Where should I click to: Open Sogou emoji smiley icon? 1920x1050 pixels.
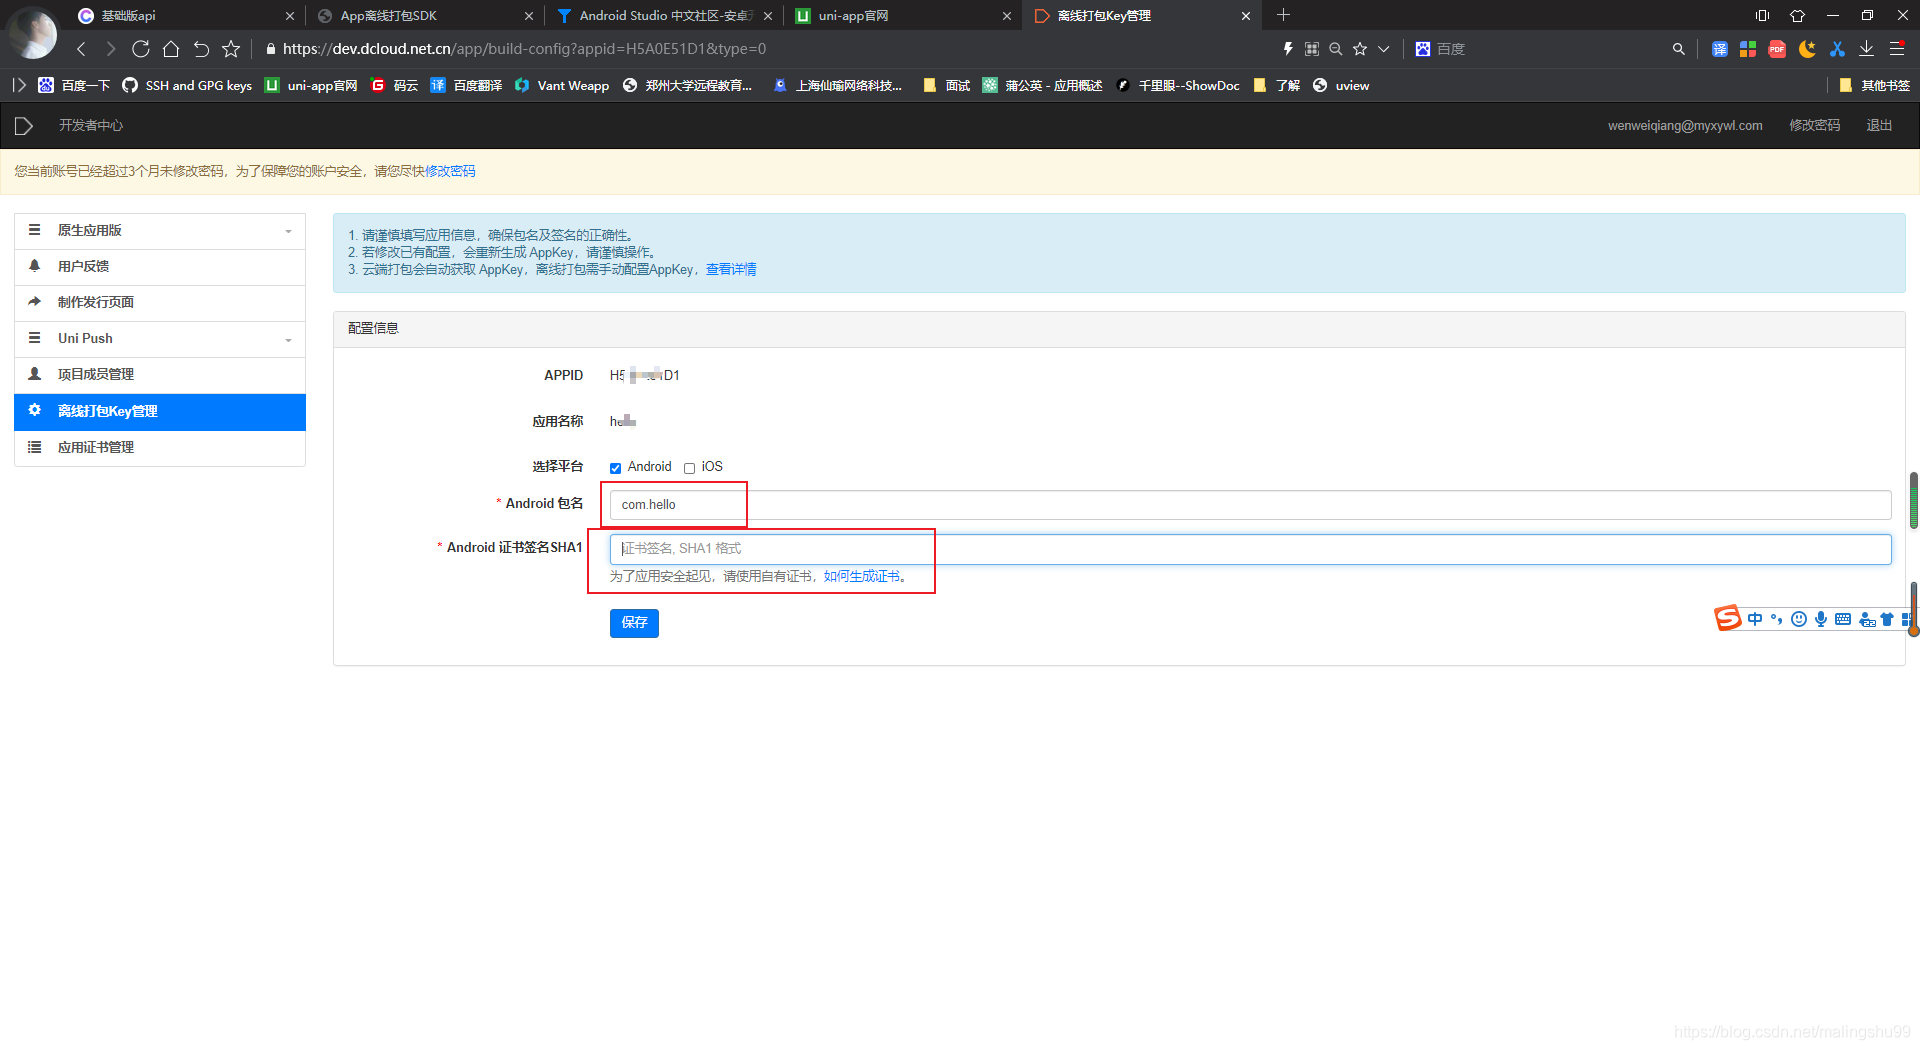pyautogui.click(x=1799, y=619)
